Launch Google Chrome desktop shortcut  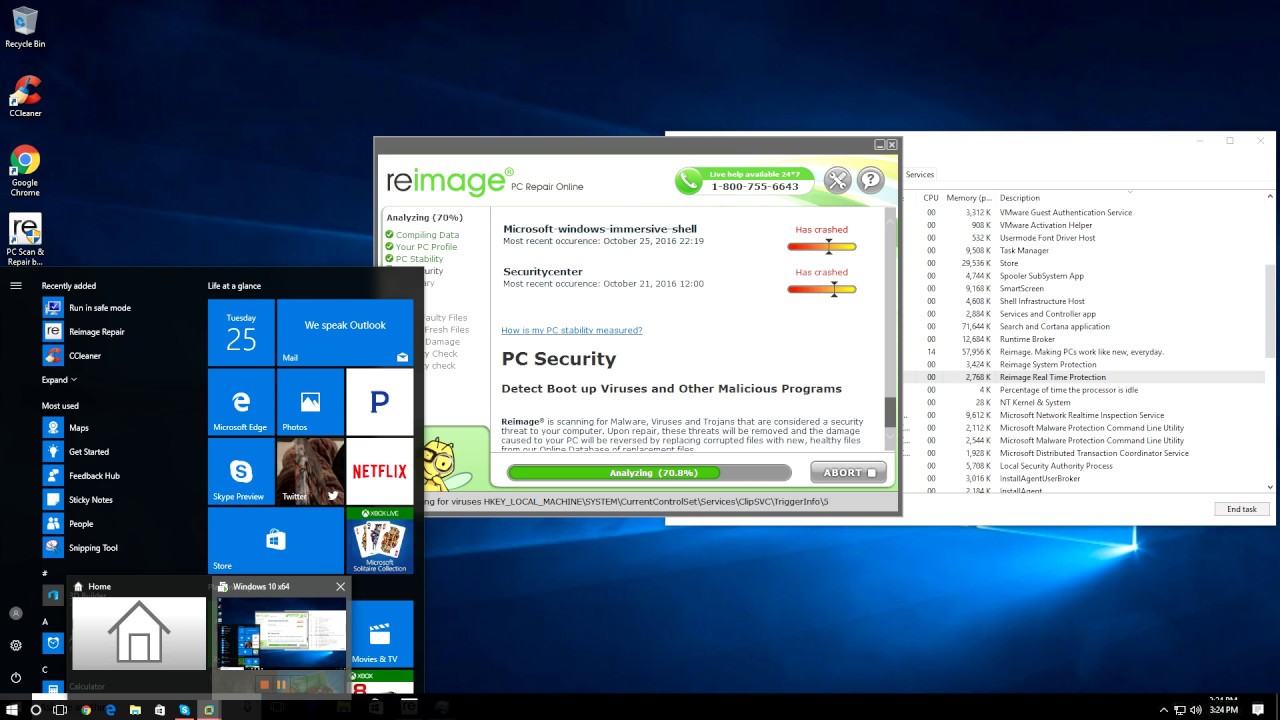click(x=25, y=171)
